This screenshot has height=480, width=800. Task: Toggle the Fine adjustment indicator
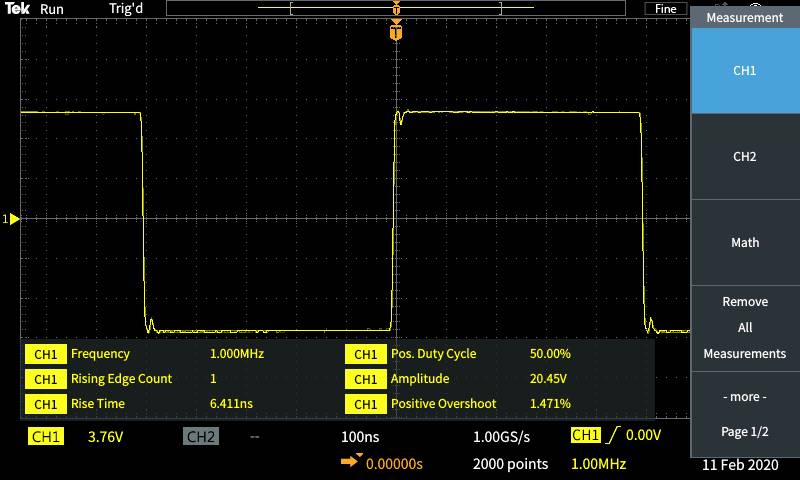pyautogui.click(x=666, y=9)
